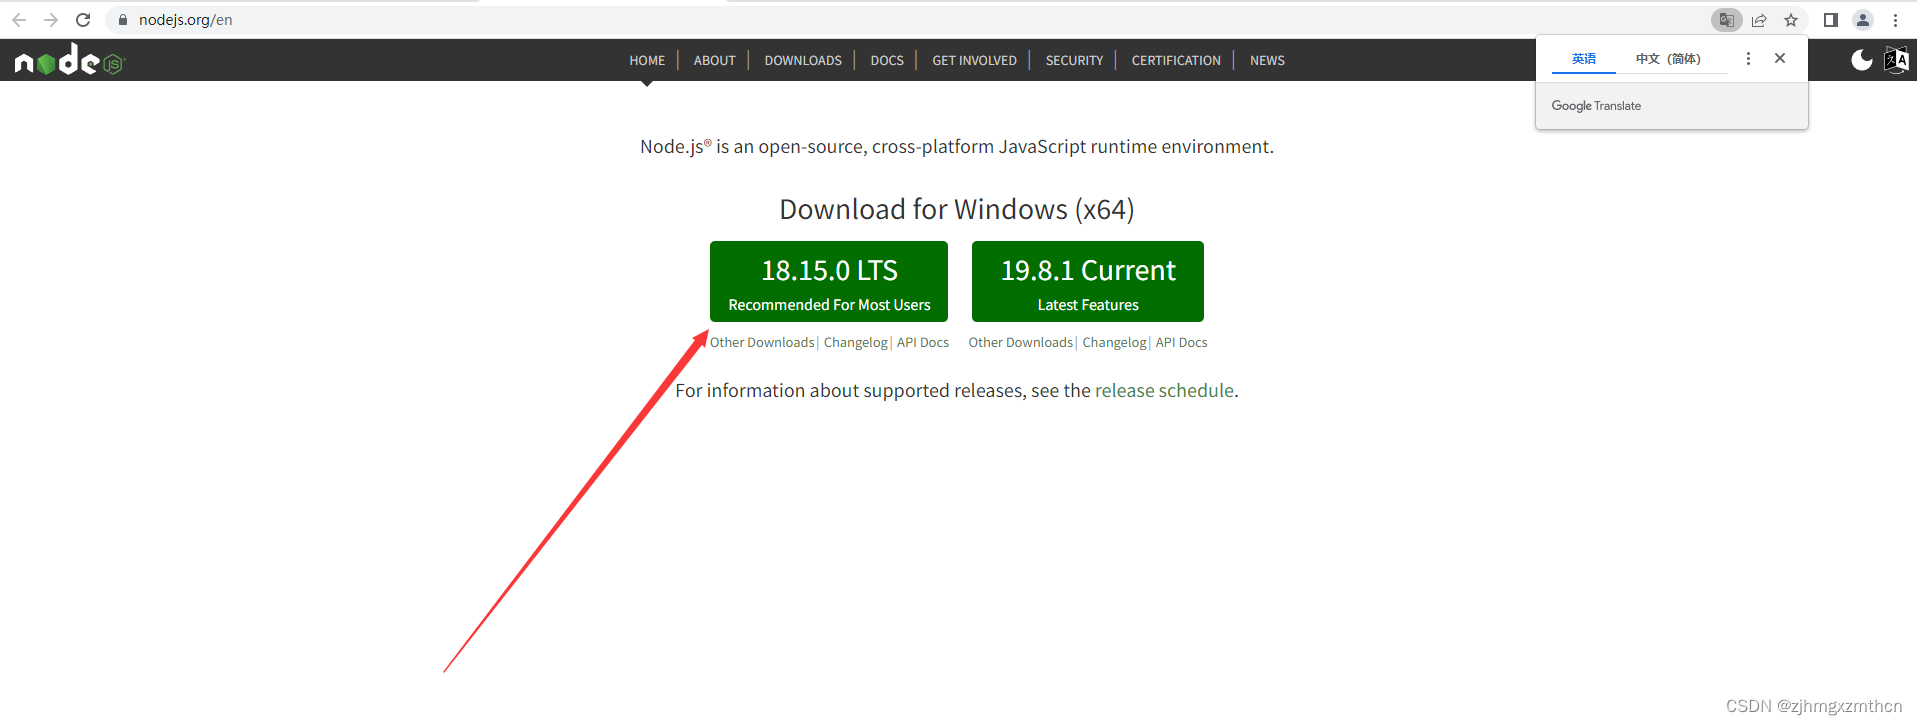Select 中文 (简体) tab in translate popup
1917x725 pixels.
click(1668, 59)
